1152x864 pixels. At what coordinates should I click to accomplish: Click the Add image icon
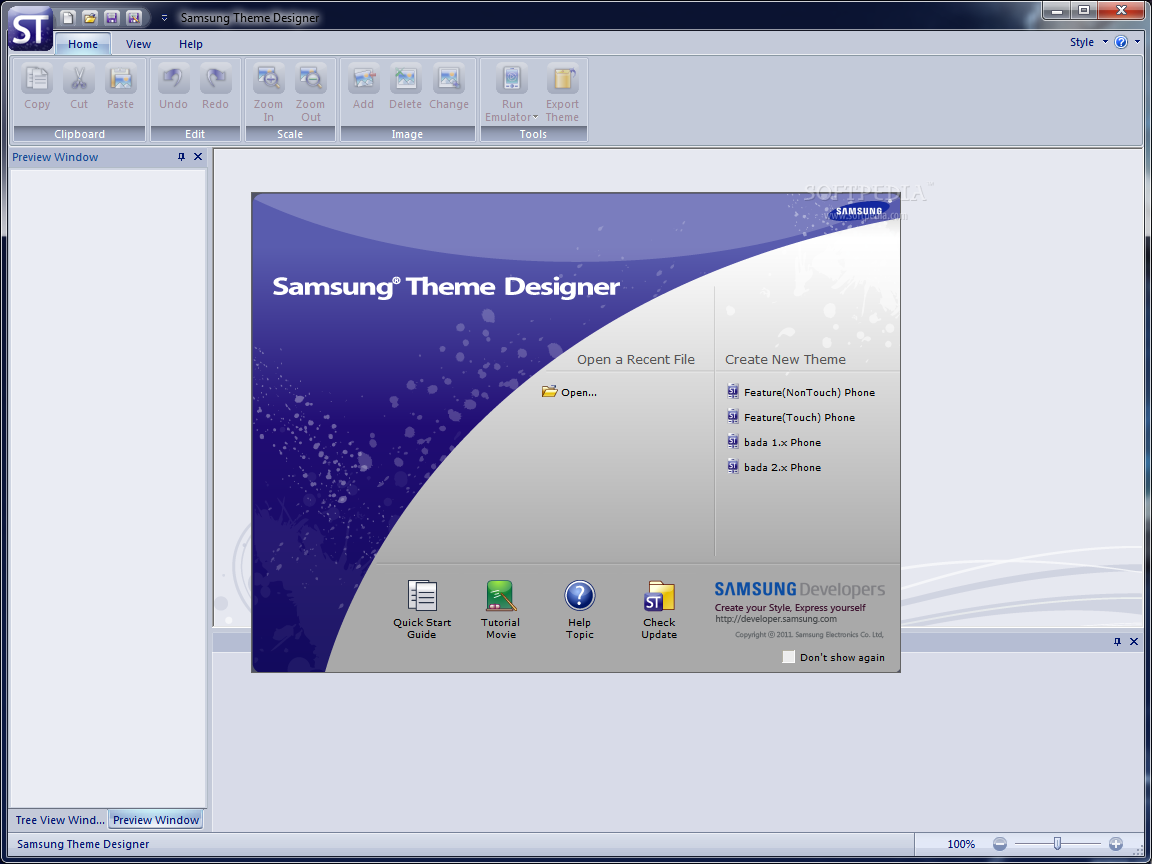coord(364,79)
